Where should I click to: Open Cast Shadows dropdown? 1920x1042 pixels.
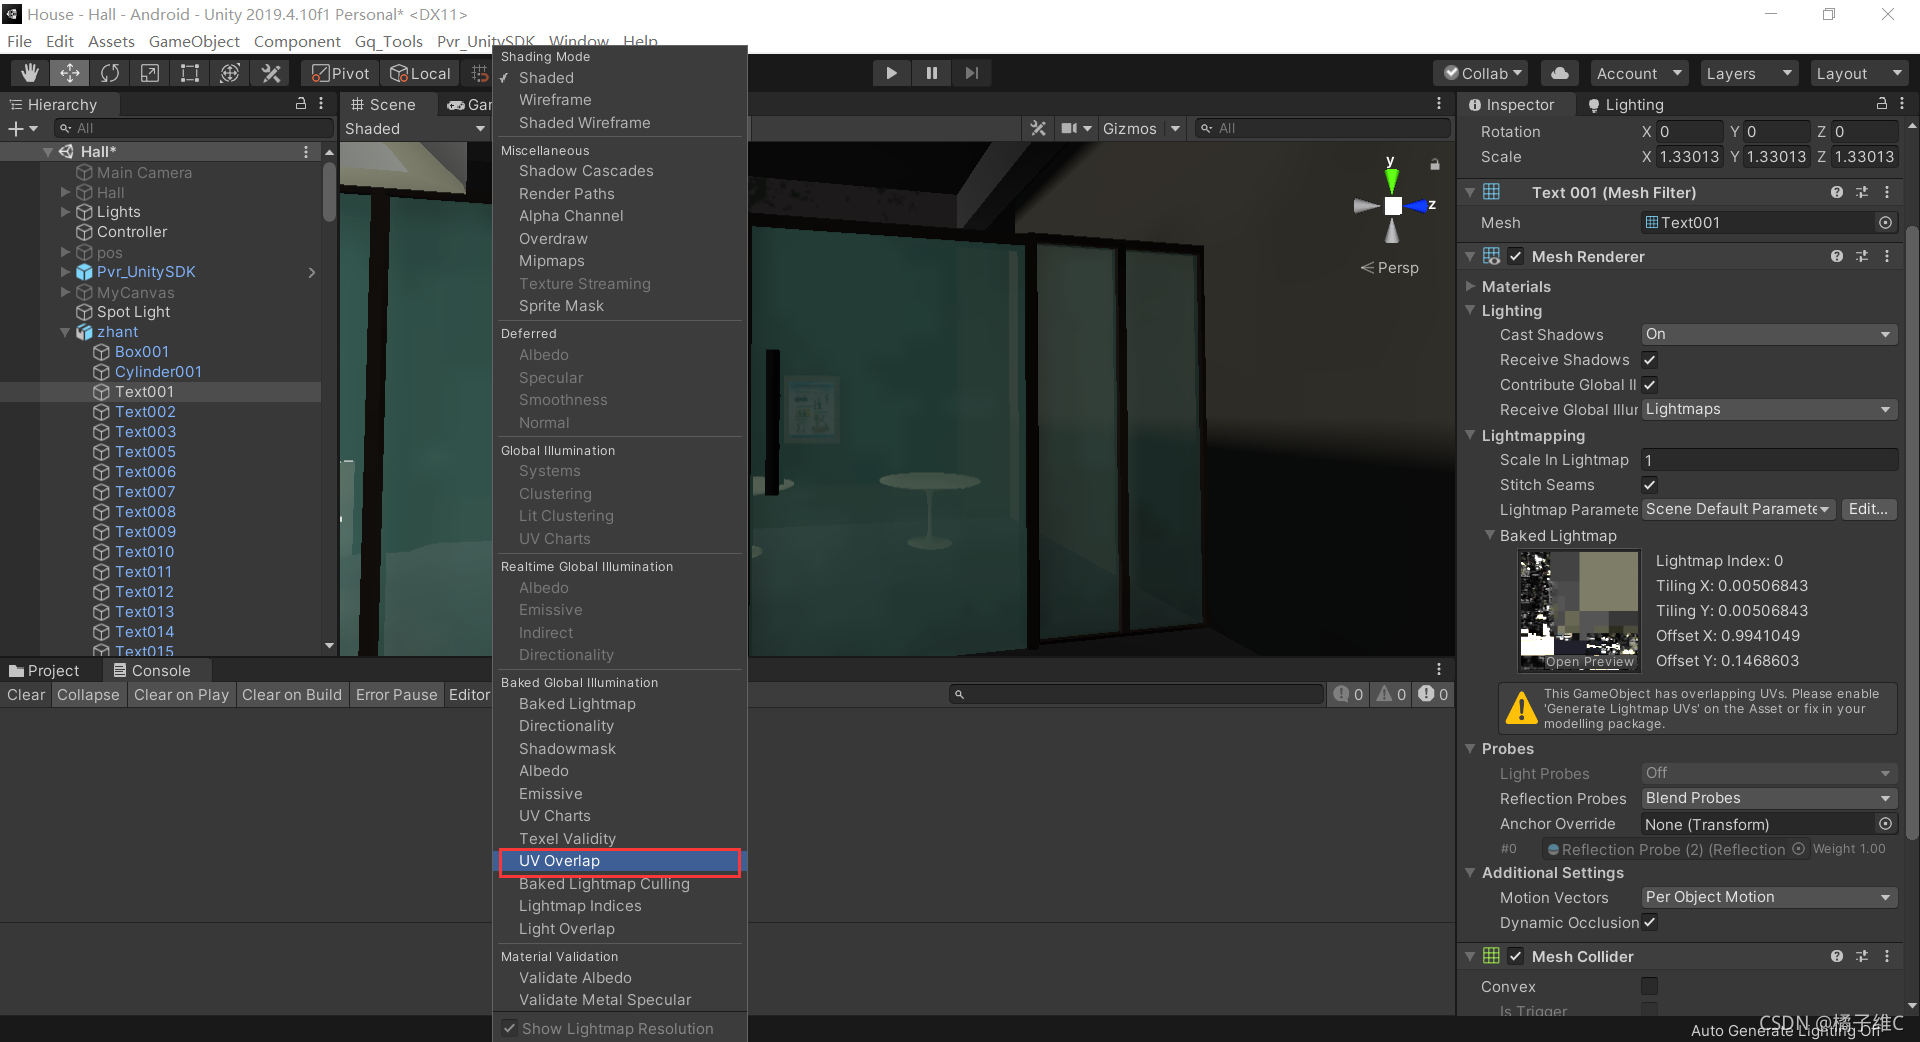pos(1769,334)
